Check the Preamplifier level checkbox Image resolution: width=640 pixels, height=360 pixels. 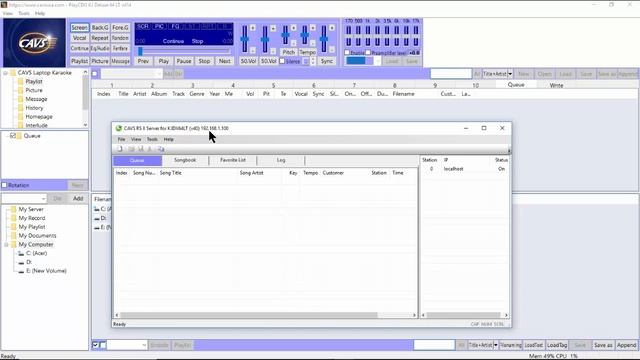click(x=368, y=53)
